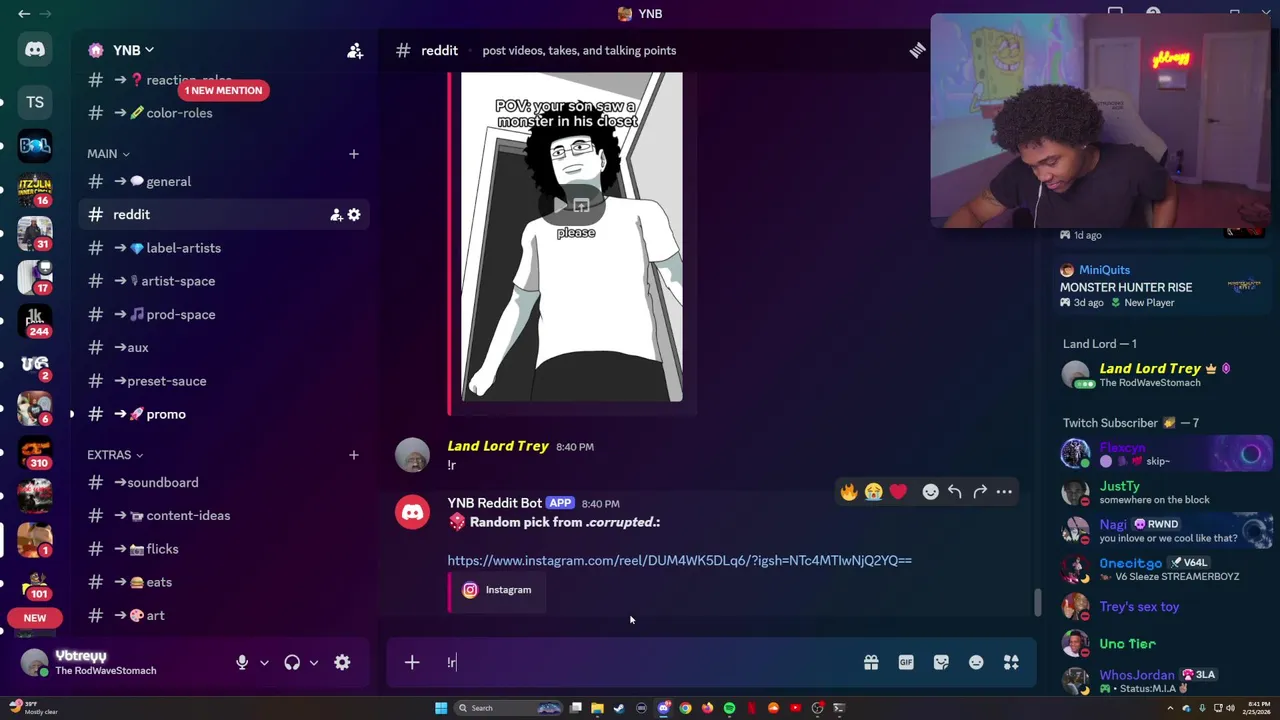Screen dimensions: 1280x720
Task: Open more options on bot message
Action: click(1004, 491)
